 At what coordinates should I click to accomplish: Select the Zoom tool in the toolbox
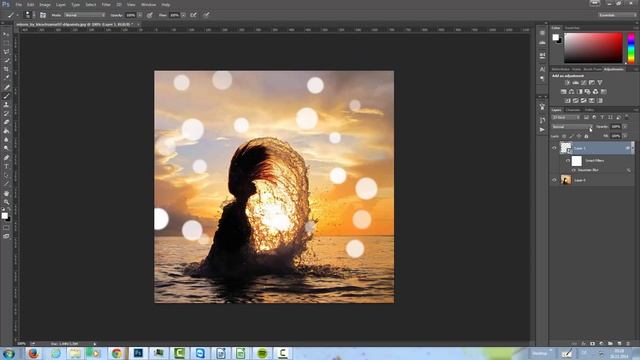coord(6,202)
